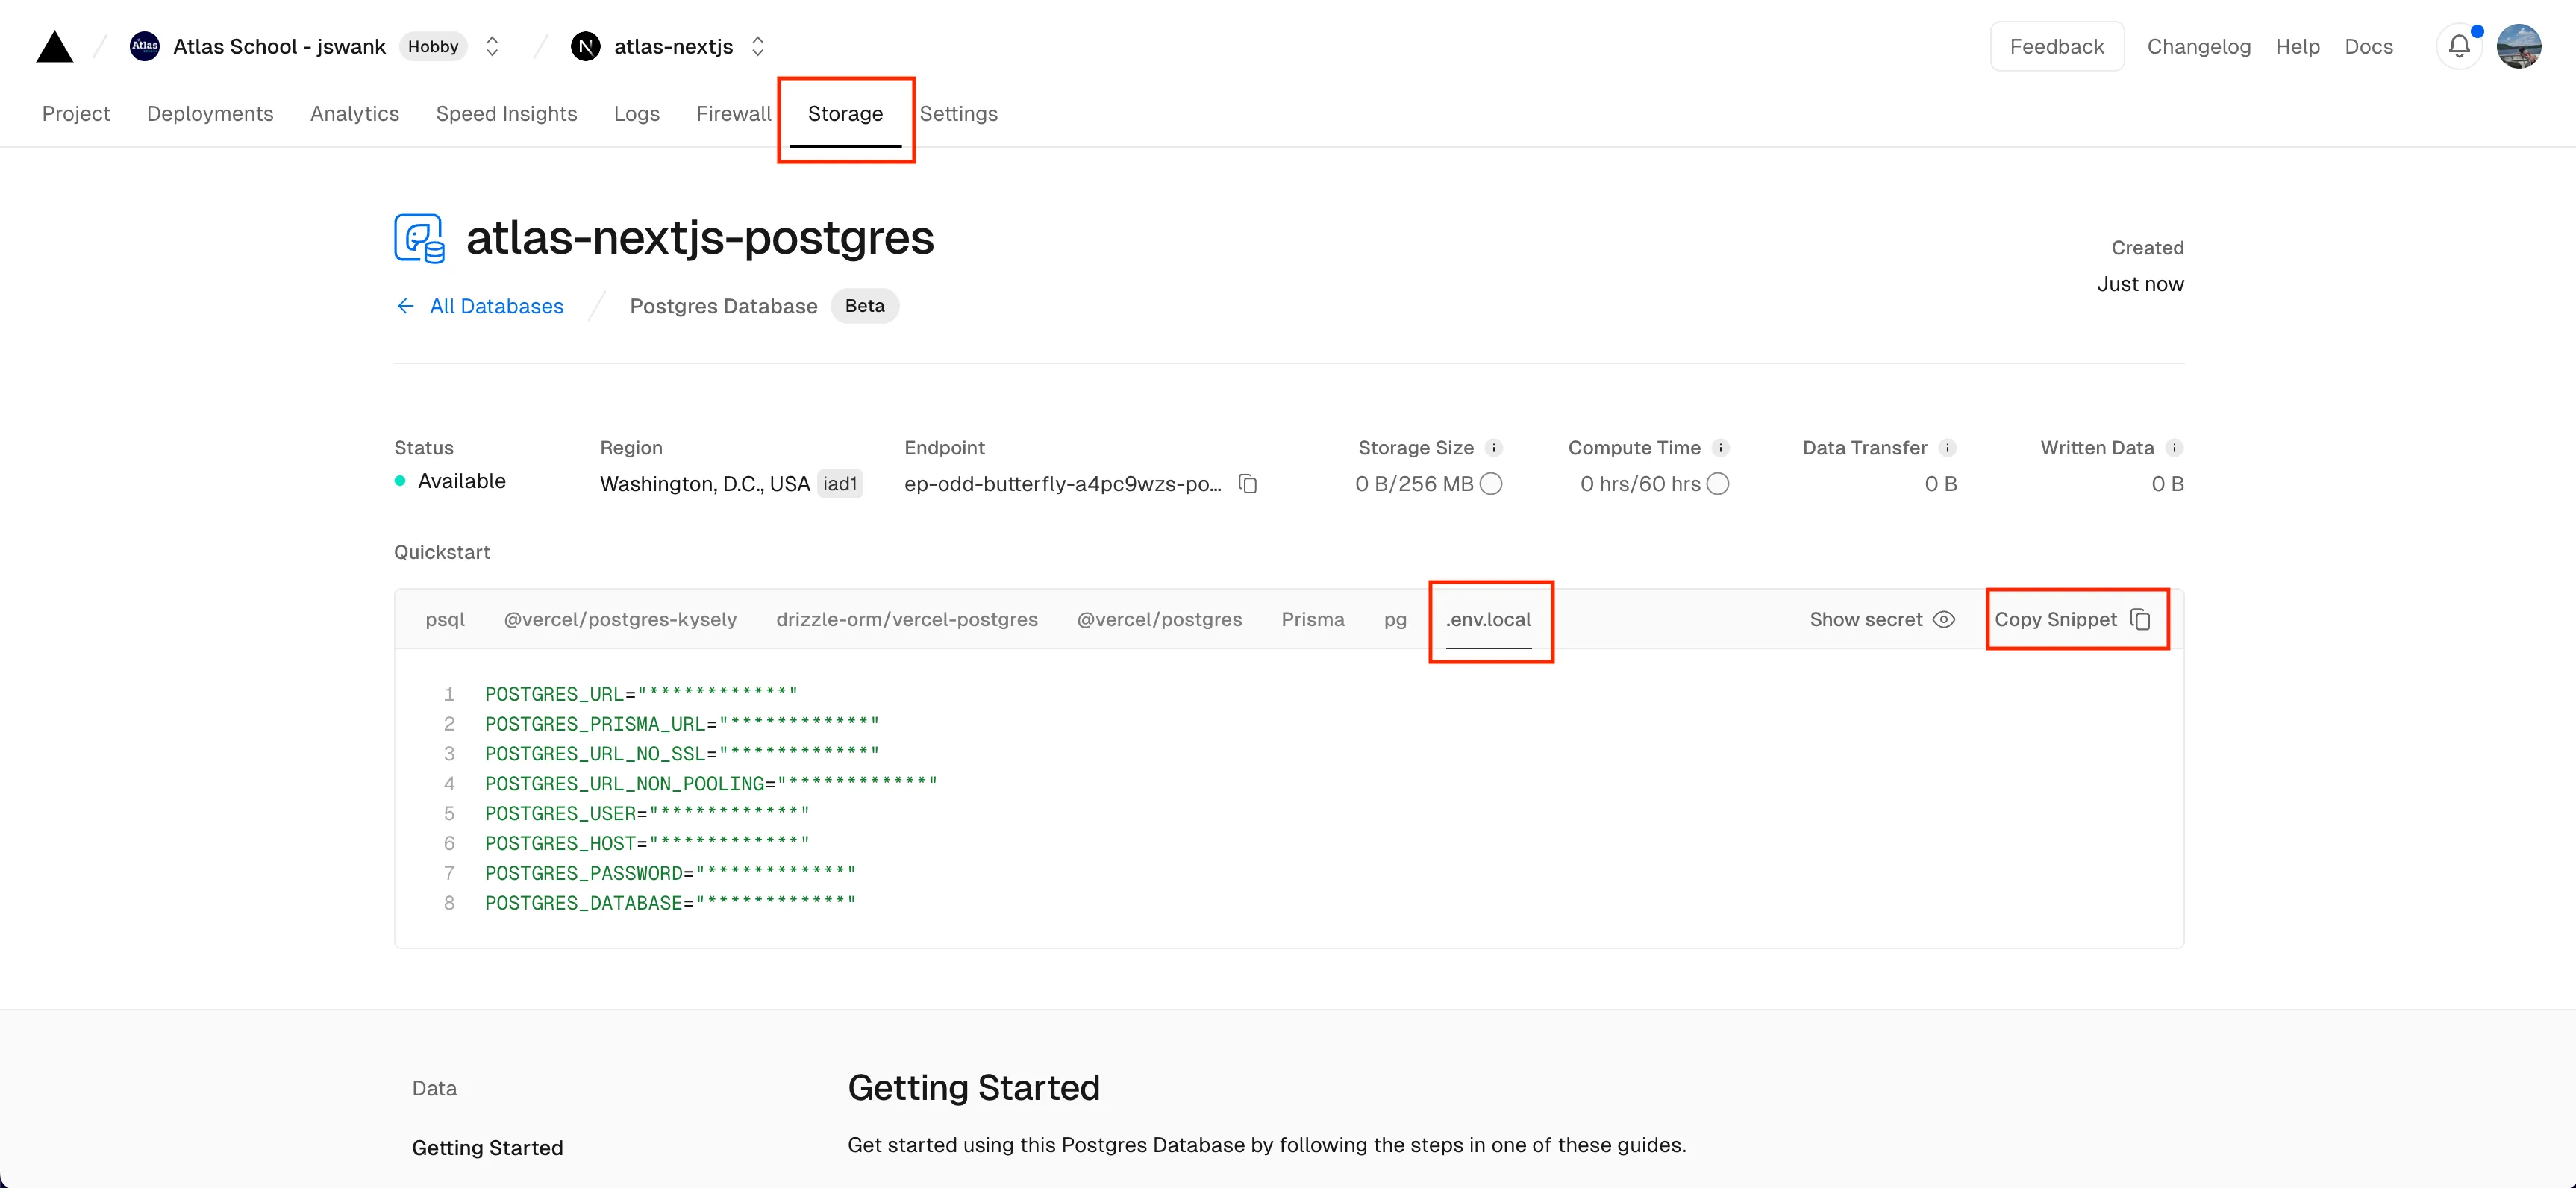The width and height of the screenshot is (2576, 1188).
Task: Click the POSTGRES_DATABASE line
Action: pyautogui.click(x=670, y=903)
